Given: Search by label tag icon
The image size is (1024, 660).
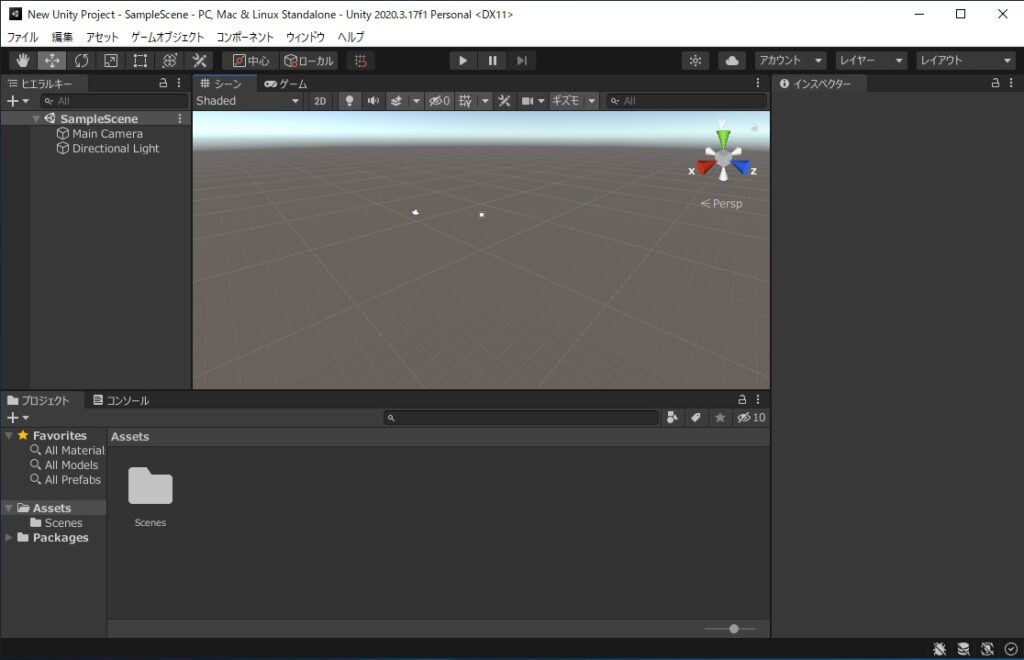Looking at the screenshot, I should [696, 418].
